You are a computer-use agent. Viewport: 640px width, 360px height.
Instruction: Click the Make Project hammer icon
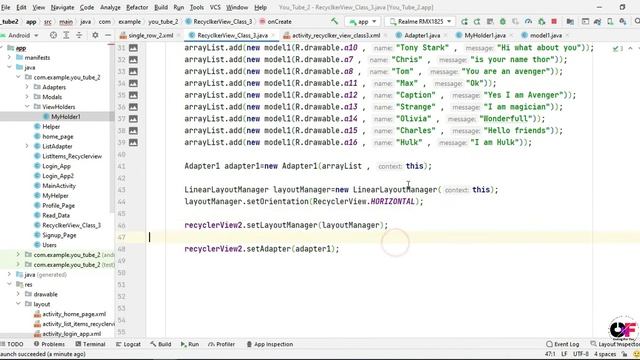coord(335,21)
